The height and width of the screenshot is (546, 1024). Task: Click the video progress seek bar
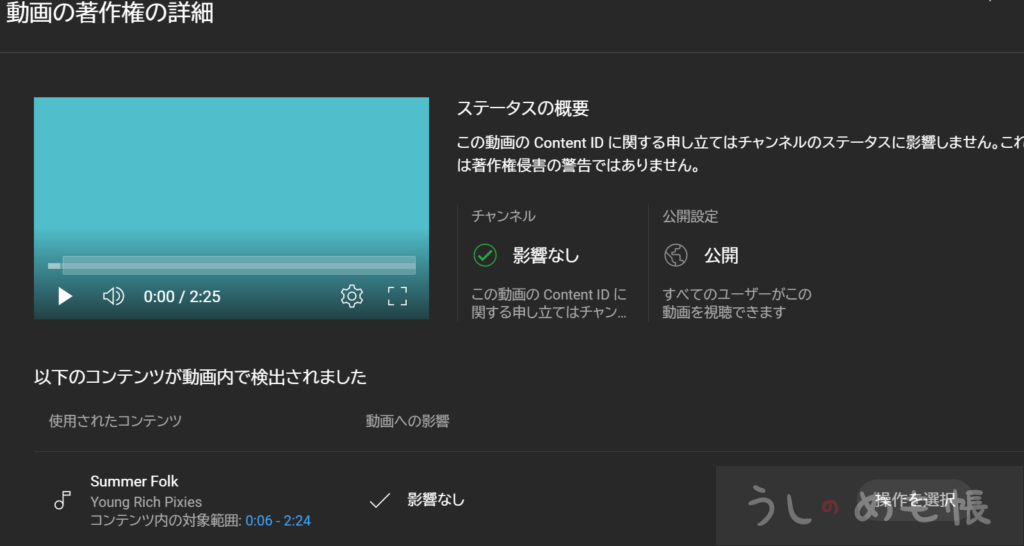click(x=232, y=266)
